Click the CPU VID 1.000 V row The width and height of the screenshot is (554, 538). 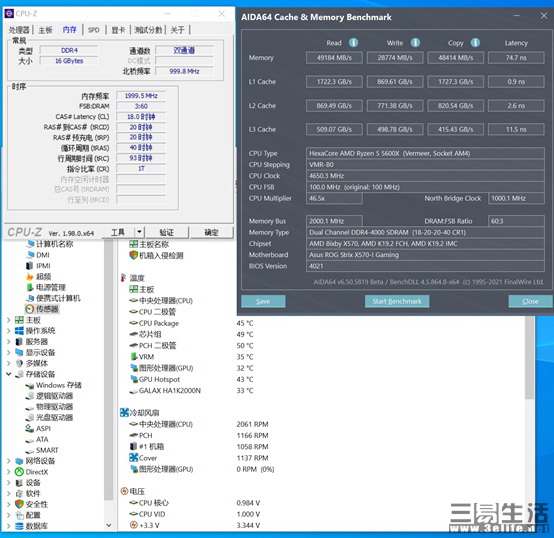click(195, 514)
